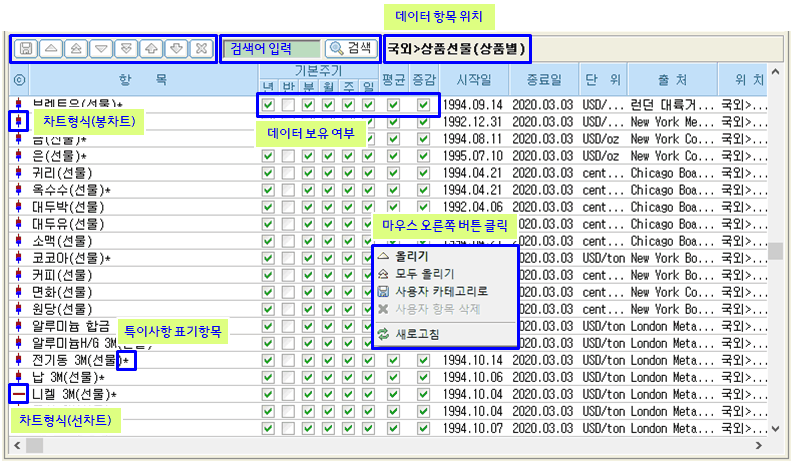This screenshot has width=793, height=464.
Task: Click the 종료일 column header
Action: pos(544,80)
